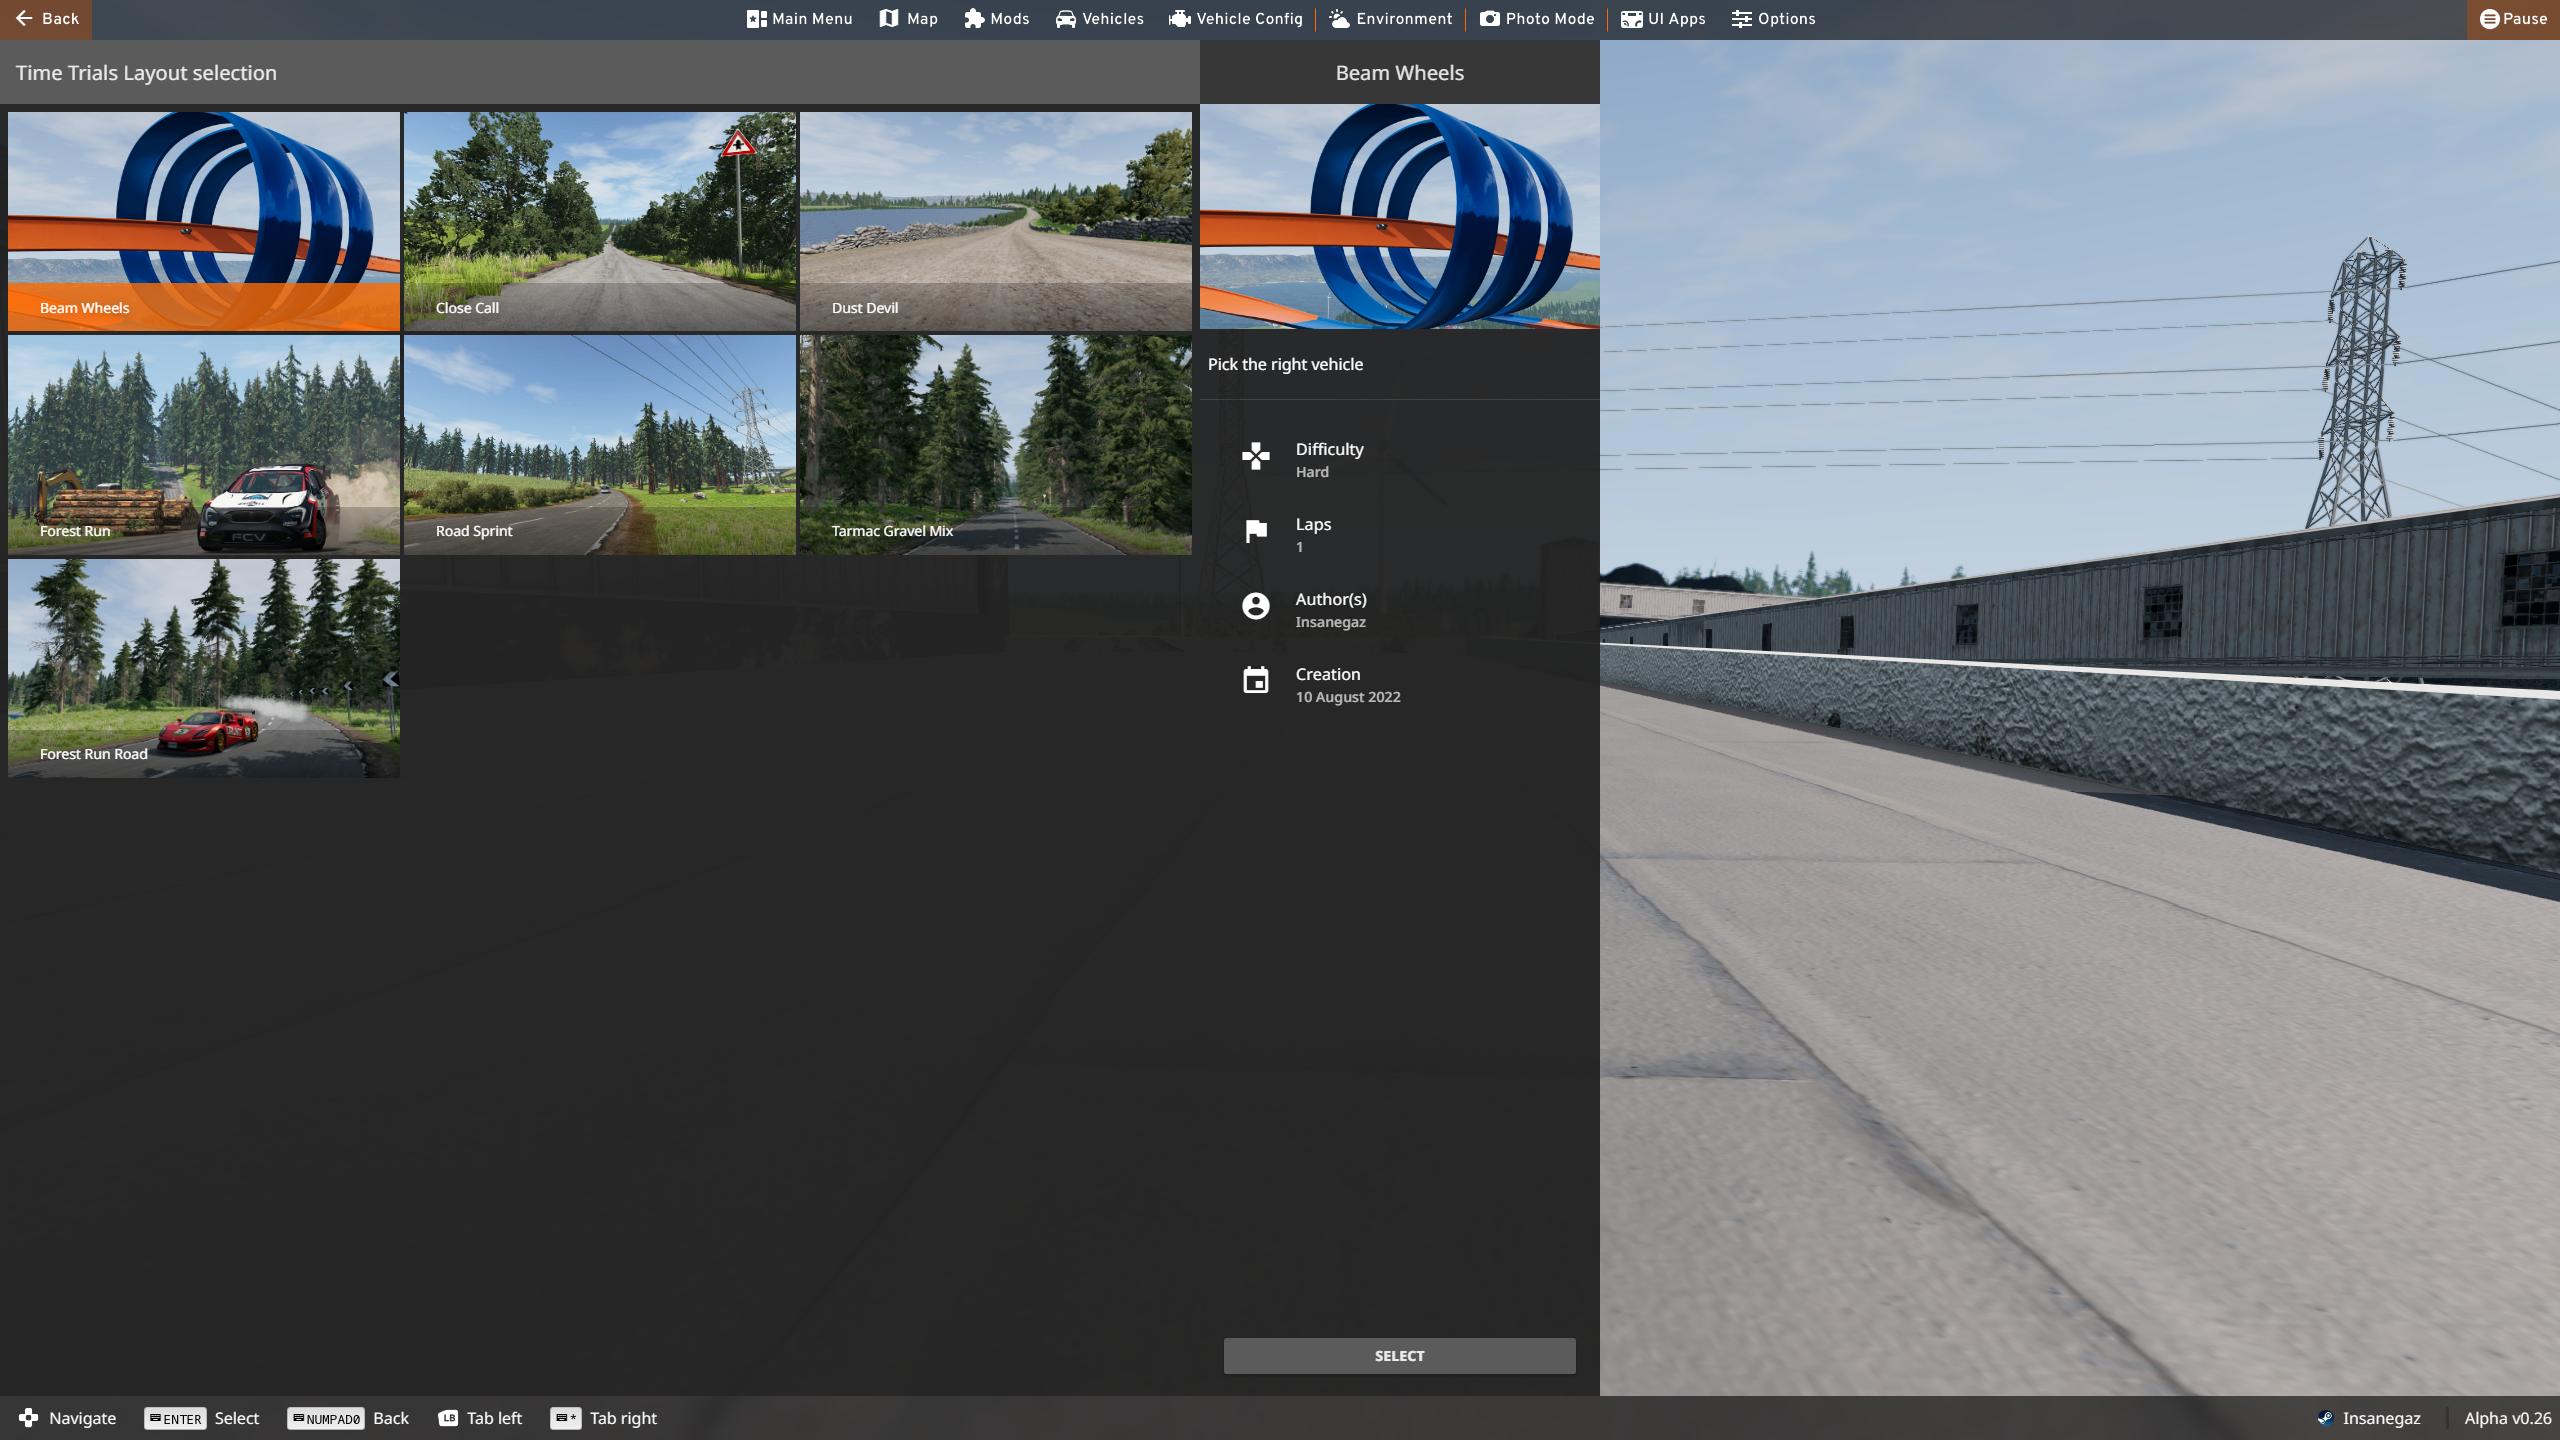Enter Photo Mode camera icon
The width and height of the screenshot is (2560, 1440).
[1490, 19]
